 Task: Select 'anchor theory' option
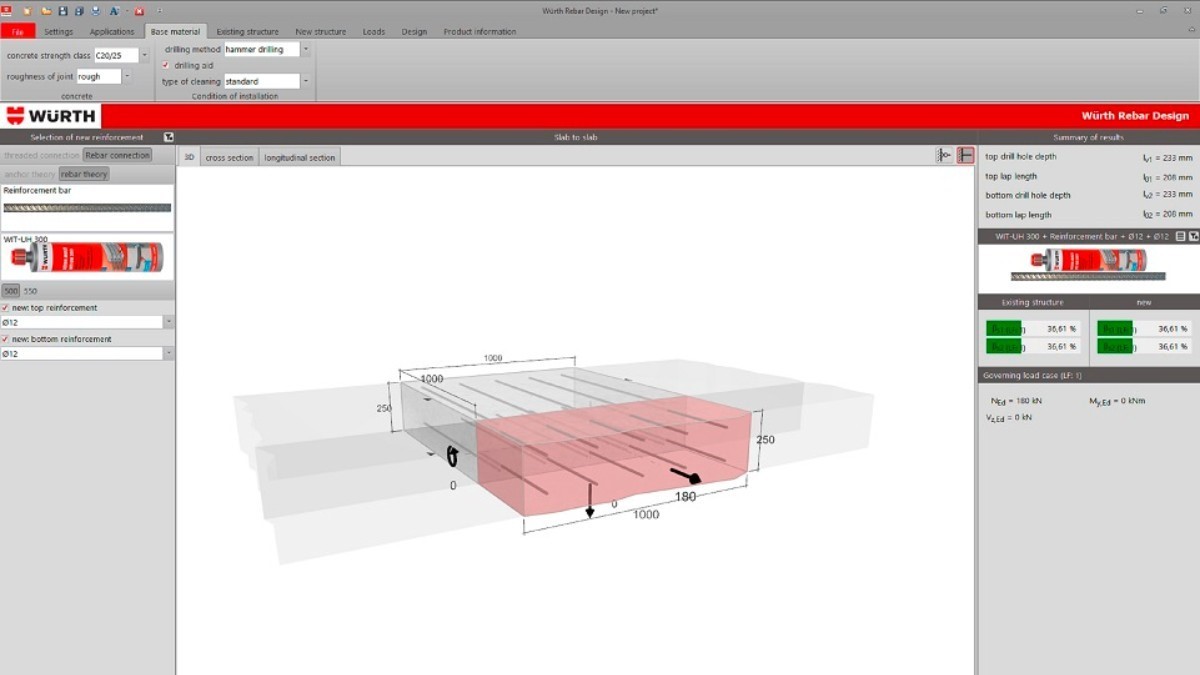click(x=29, y=174)
